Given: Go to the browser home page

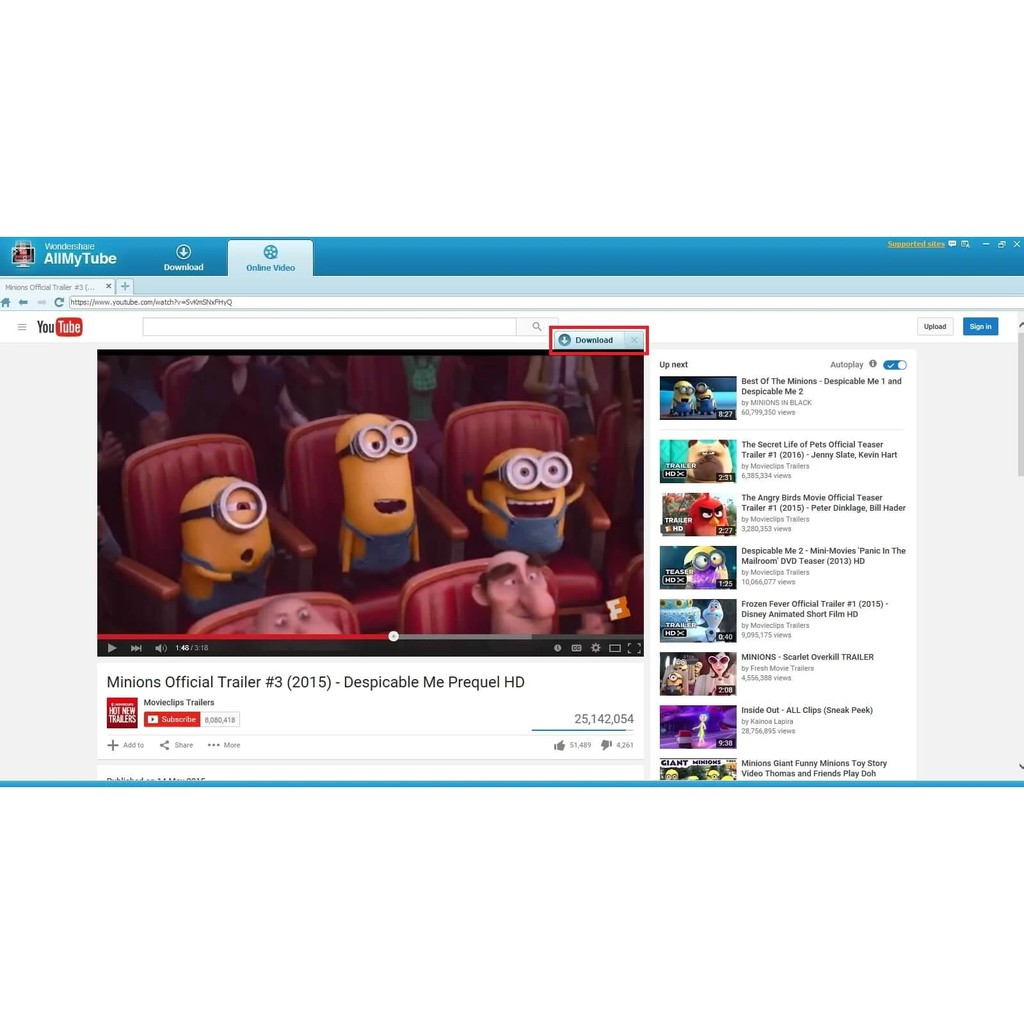Looking at the screenshot, I should [6, 302].
